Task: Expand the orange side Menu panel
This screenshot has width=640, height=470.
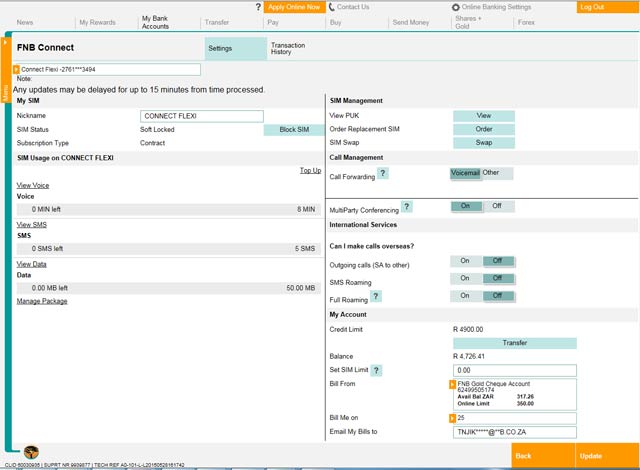Action: pyautogui.click(x=5, y=90)
